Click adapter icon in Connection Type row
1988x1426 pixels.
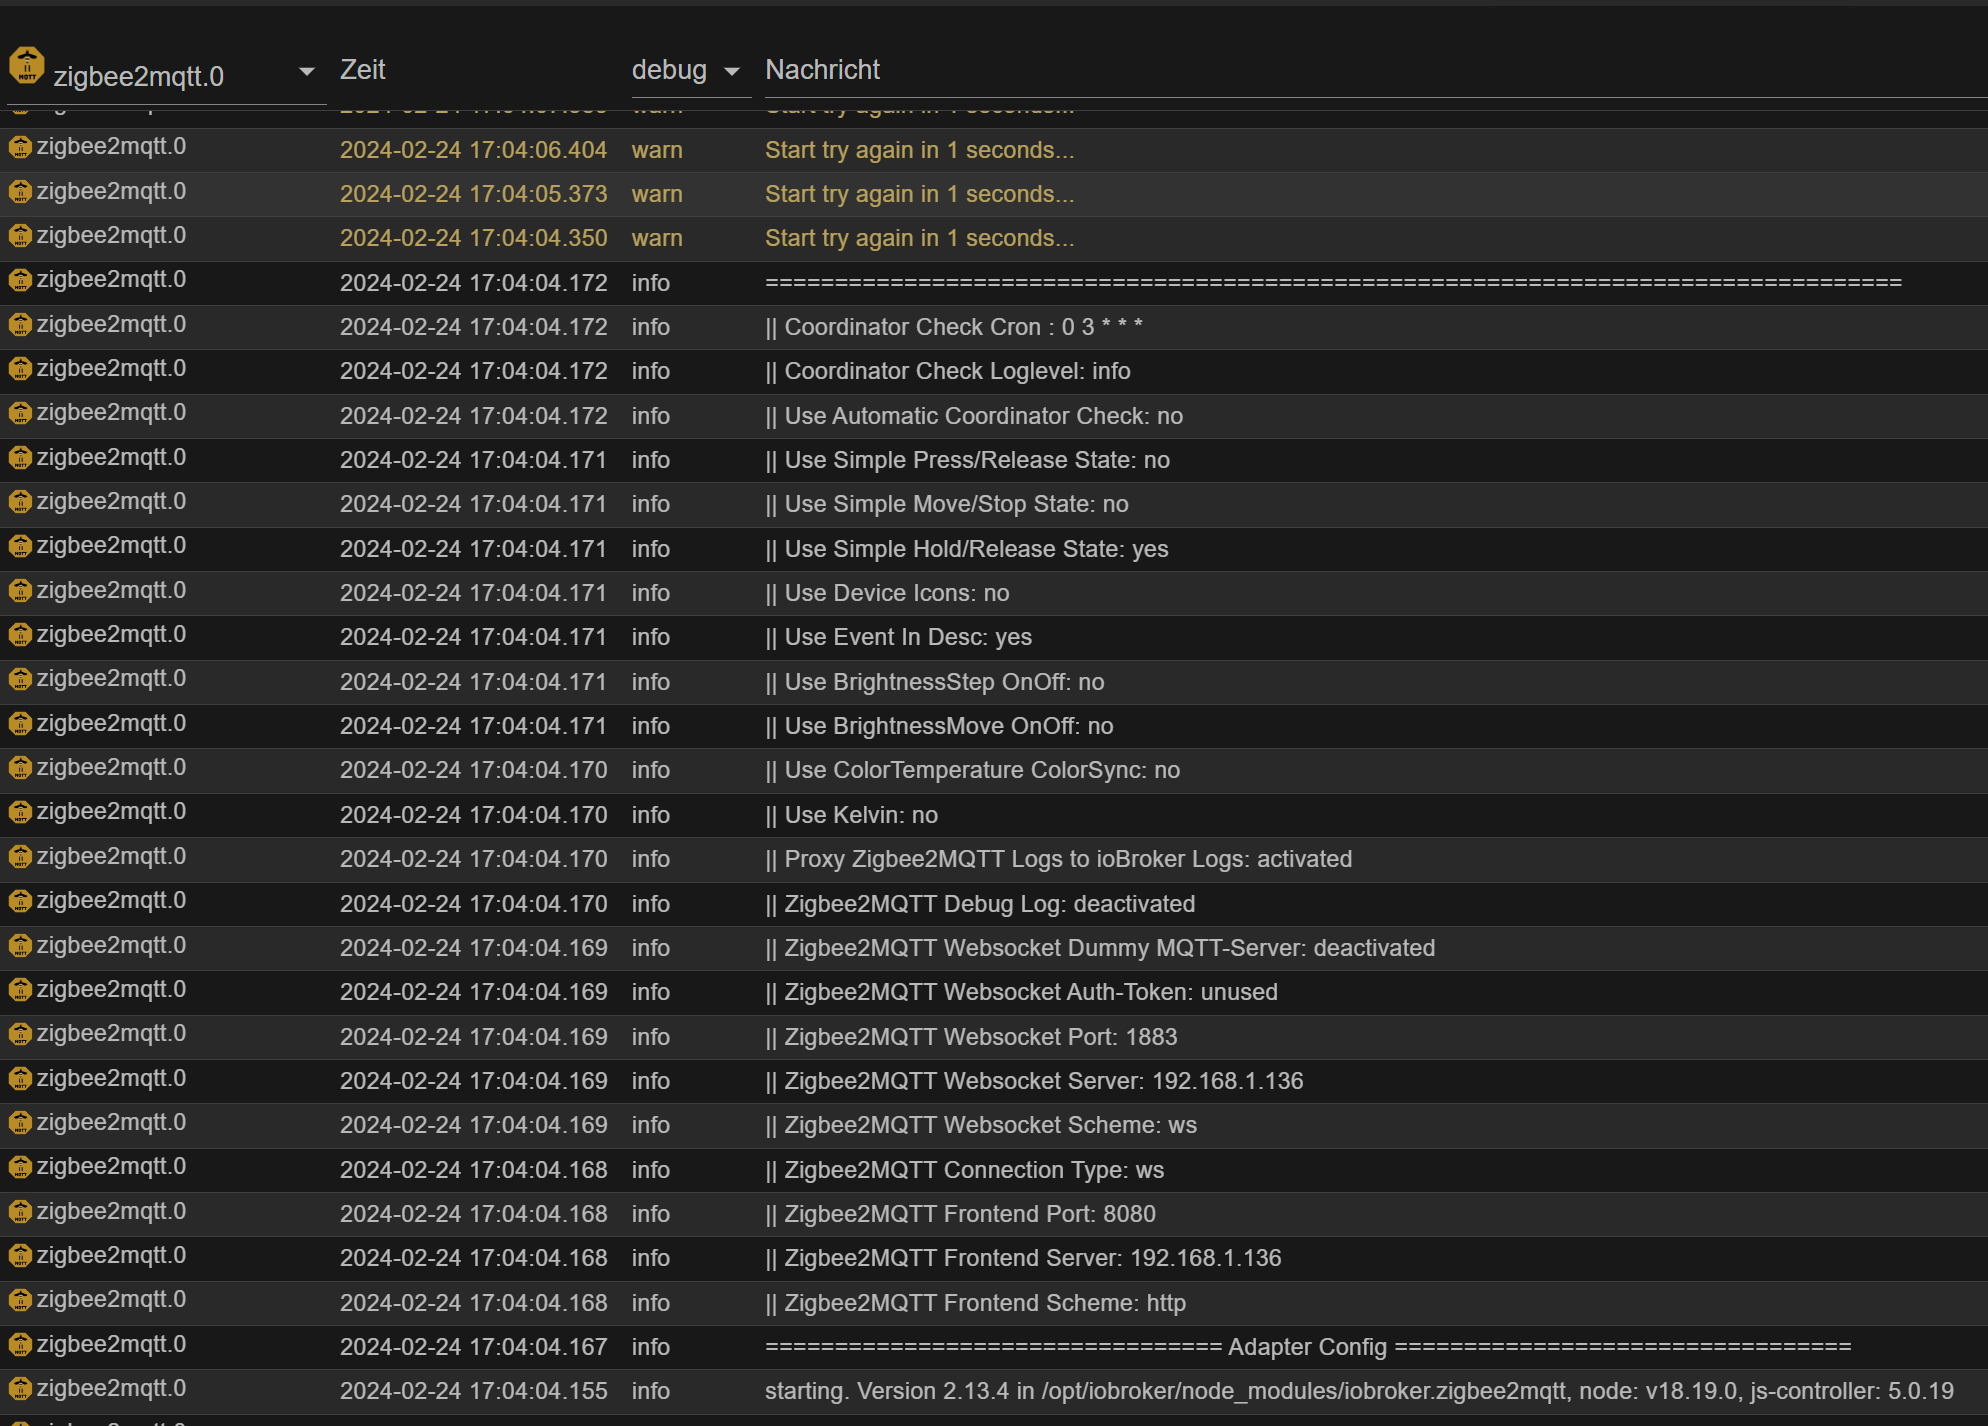[x=20, y=1167]
